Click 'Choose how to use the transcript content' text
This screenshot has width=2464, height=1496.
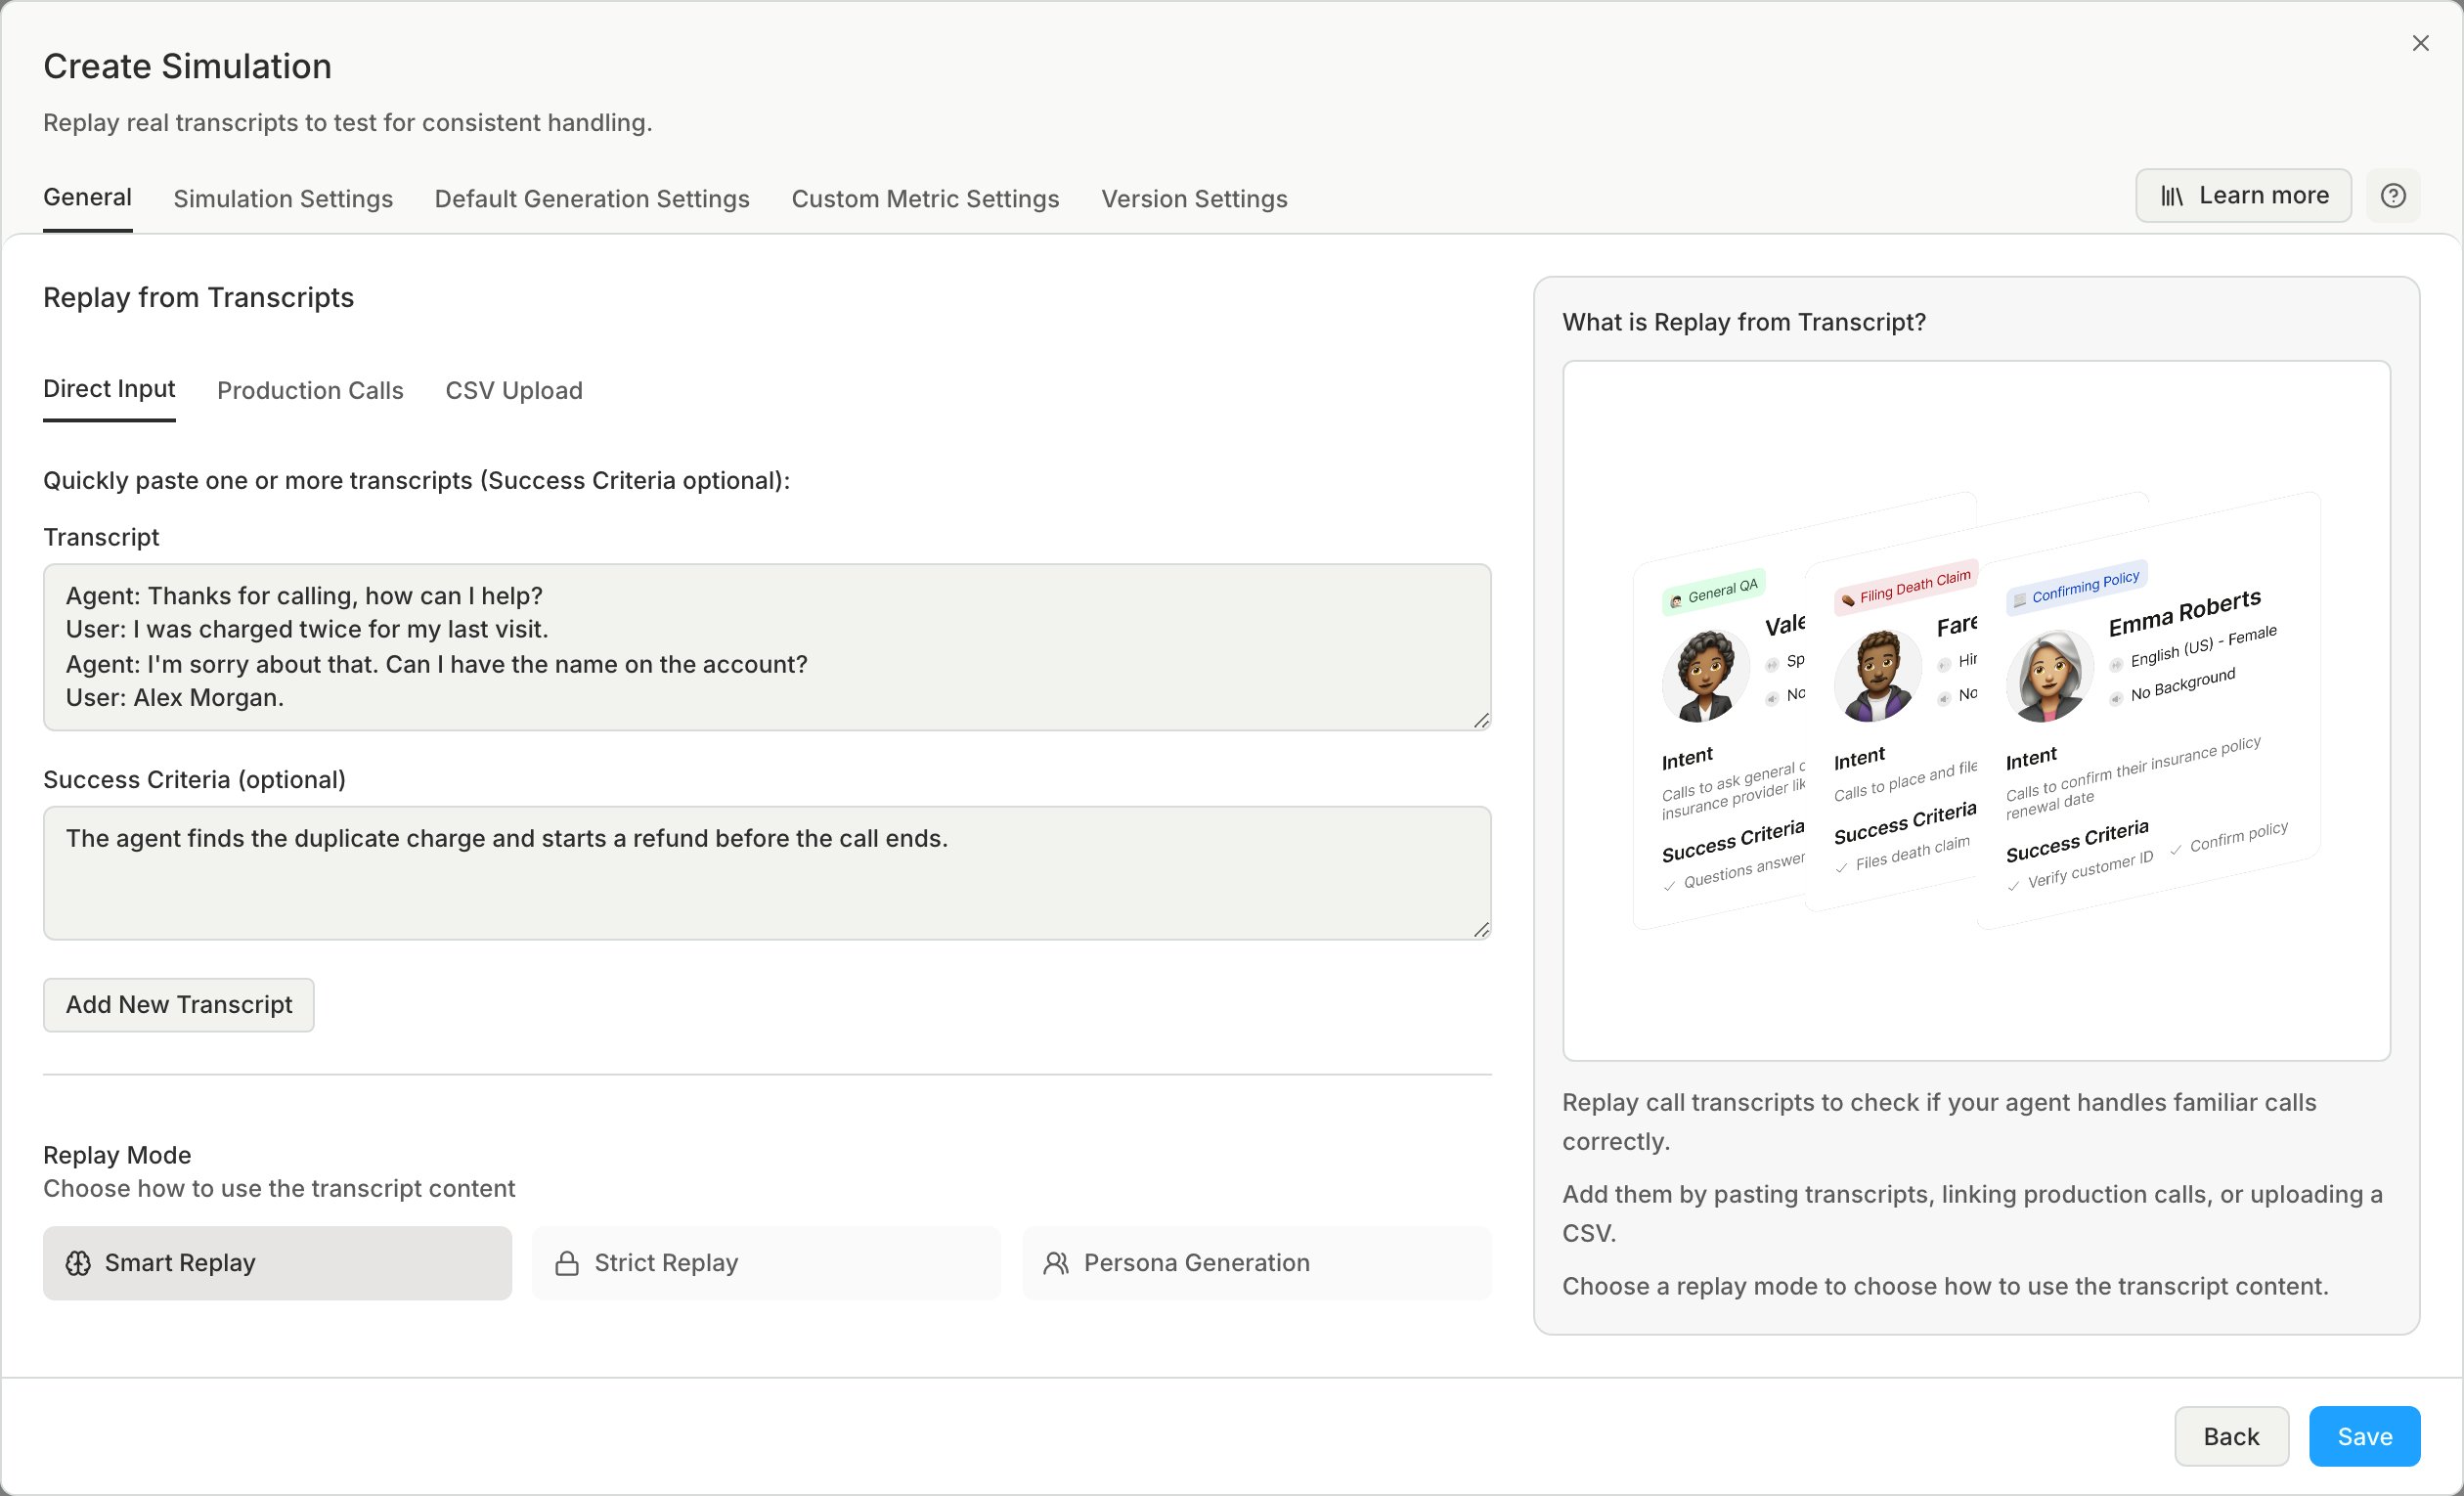[279, 1189]
